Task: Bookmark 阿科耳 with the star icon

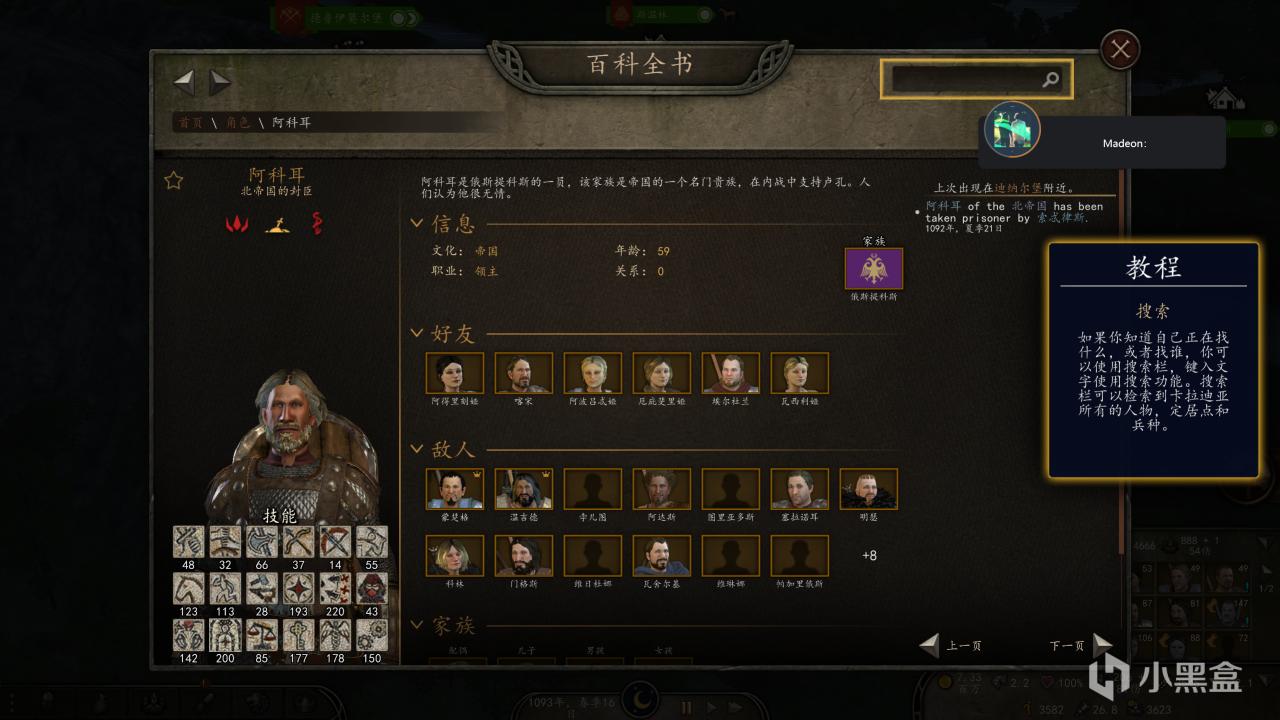Action: click(x=174, y=180)
